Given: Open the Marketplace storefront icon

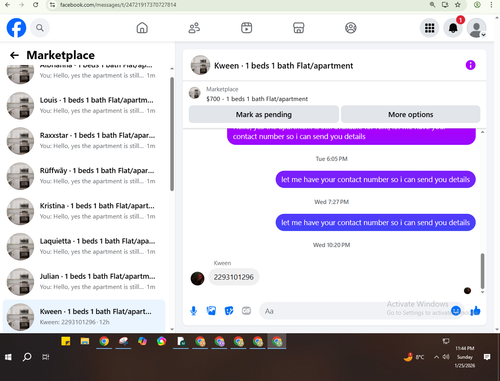Looking at the screenshot, I should (299, 28).
